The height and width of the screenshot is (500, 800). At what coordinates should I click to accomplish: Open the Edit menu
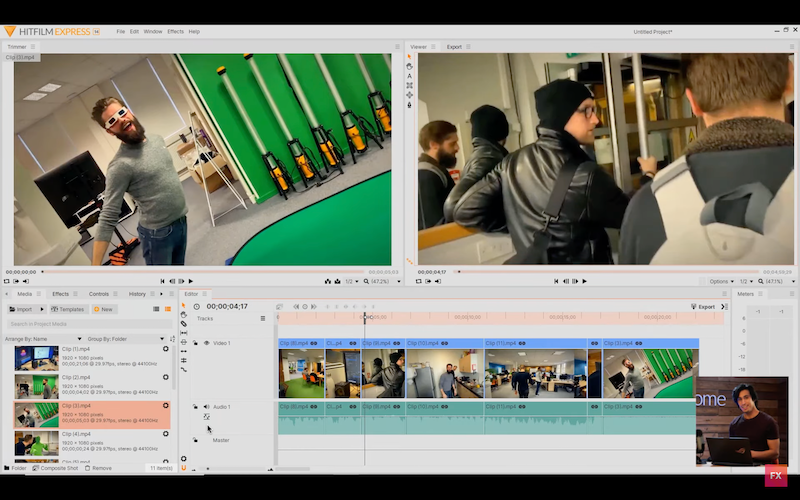click(x=134, y=32)
